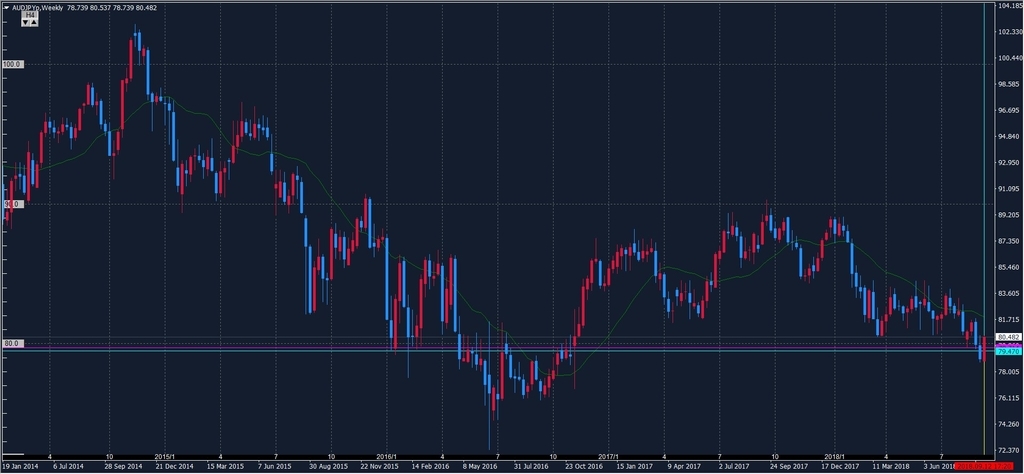Click the 2017/1 year separator label
1024x474 pixels.
[609, 456]
